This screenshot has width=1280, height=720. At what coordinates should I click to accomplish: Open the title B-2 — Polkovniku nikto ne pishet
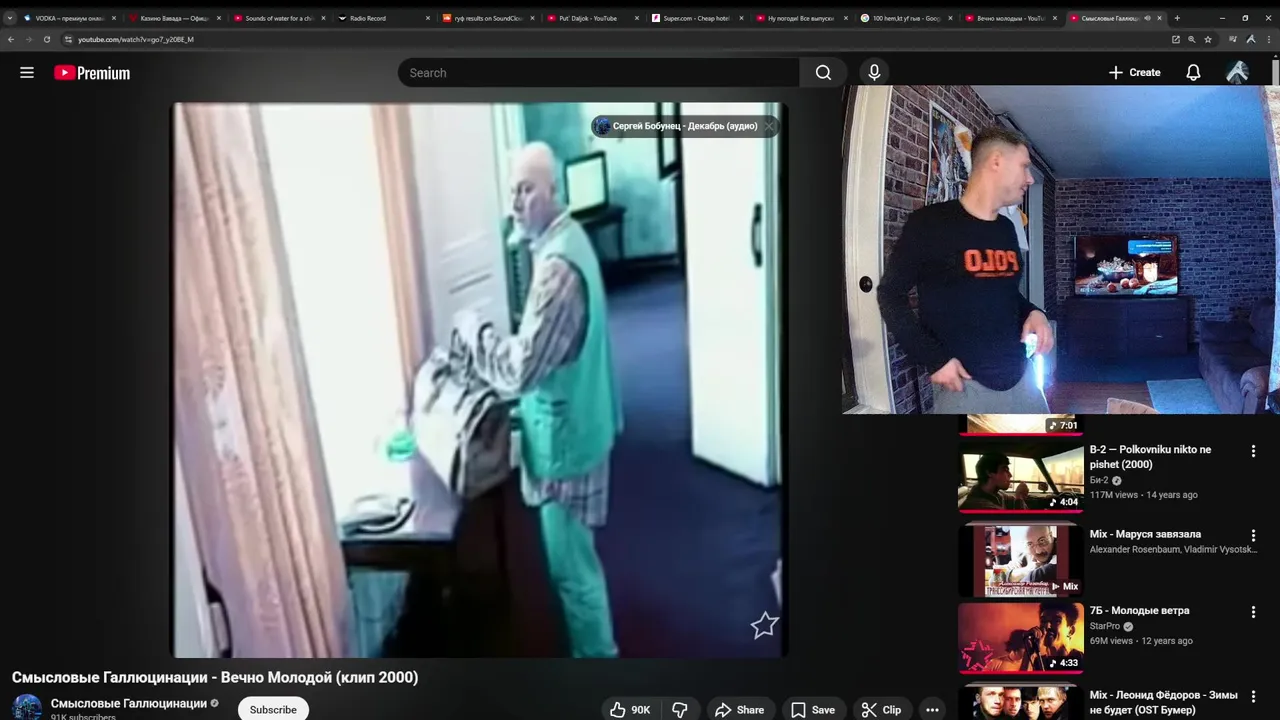pyautogui.click(x=1150, y=457)
